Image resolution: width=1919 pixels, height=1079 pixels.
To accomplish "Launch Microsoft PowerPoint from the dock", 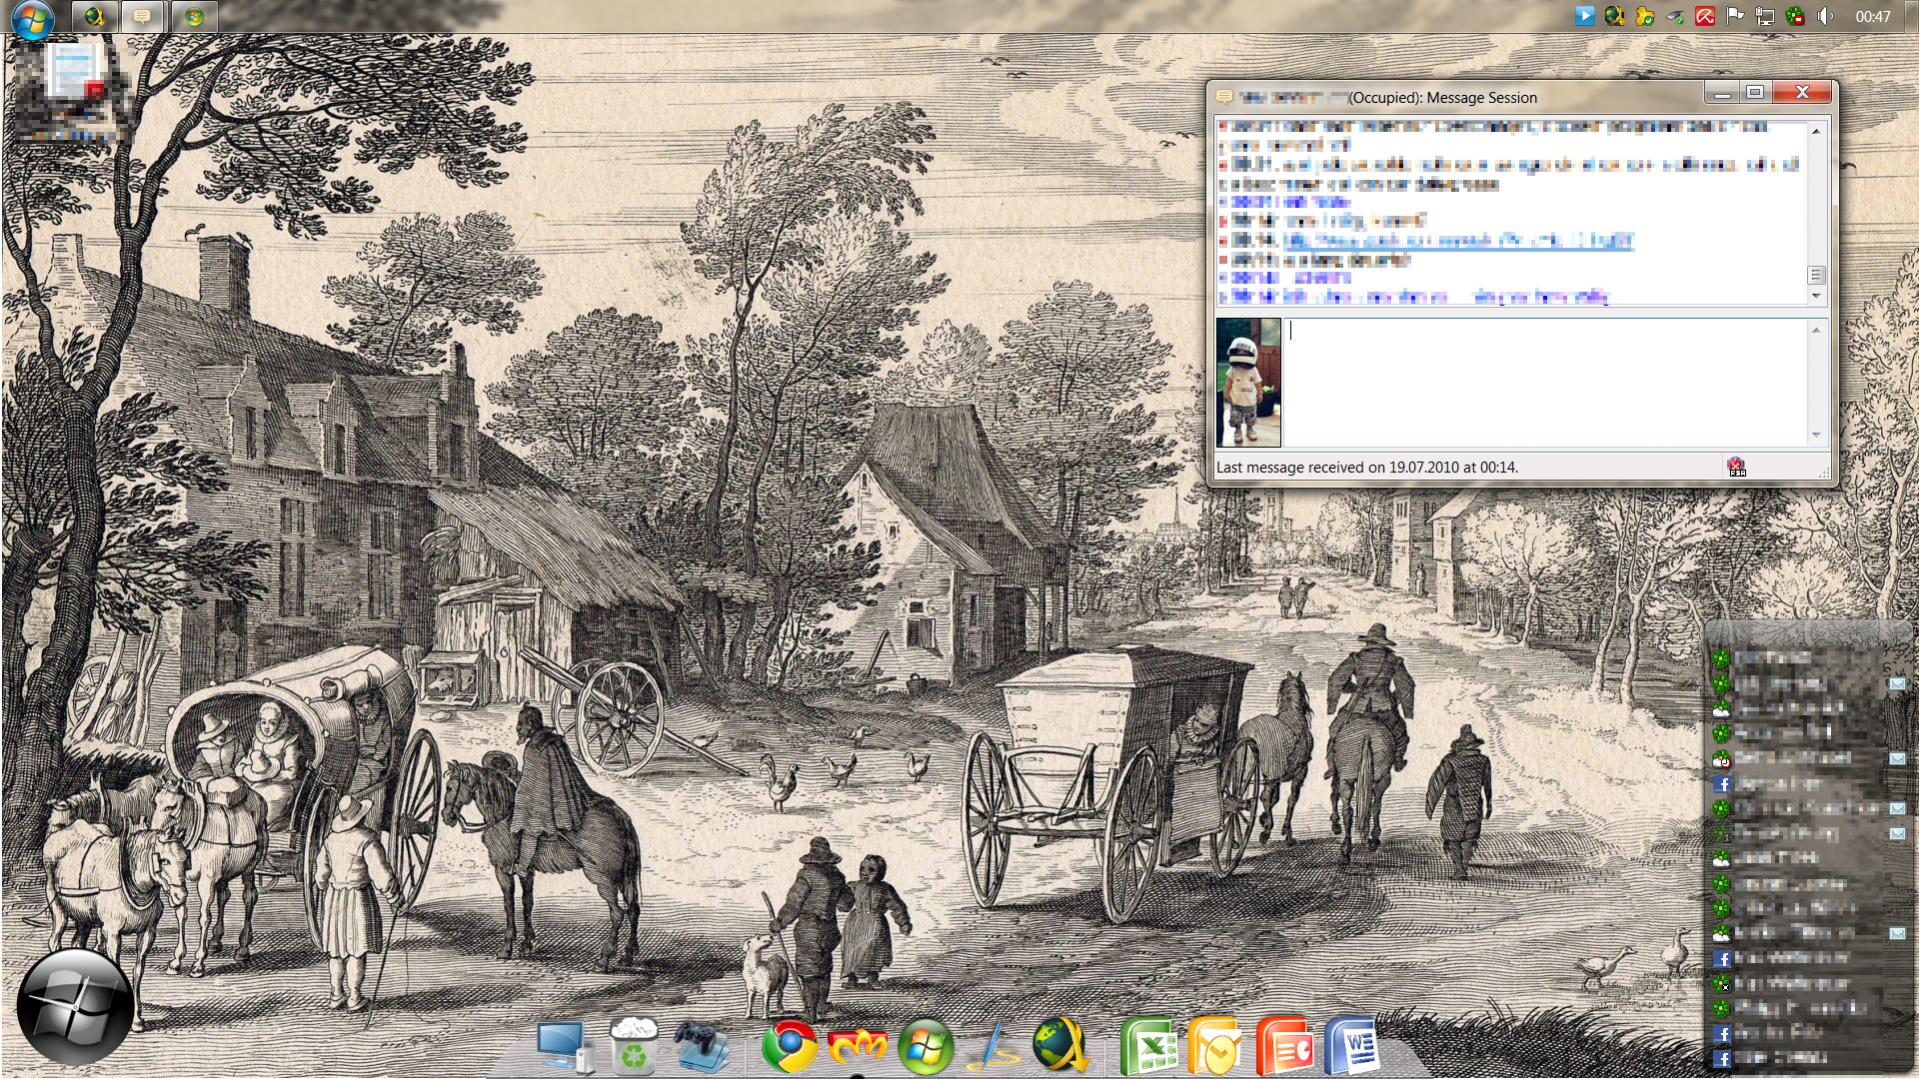I will tap(1285, 1046).
